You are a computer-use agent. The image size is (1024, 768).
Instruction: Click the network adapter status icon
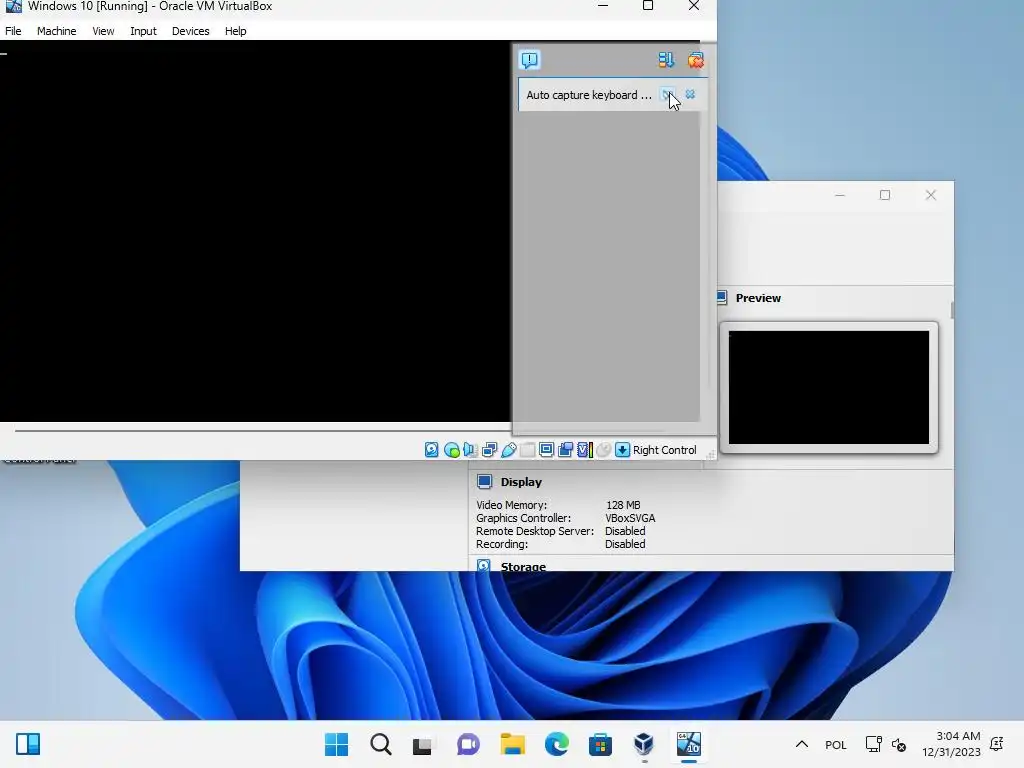(x=489, y=450)
